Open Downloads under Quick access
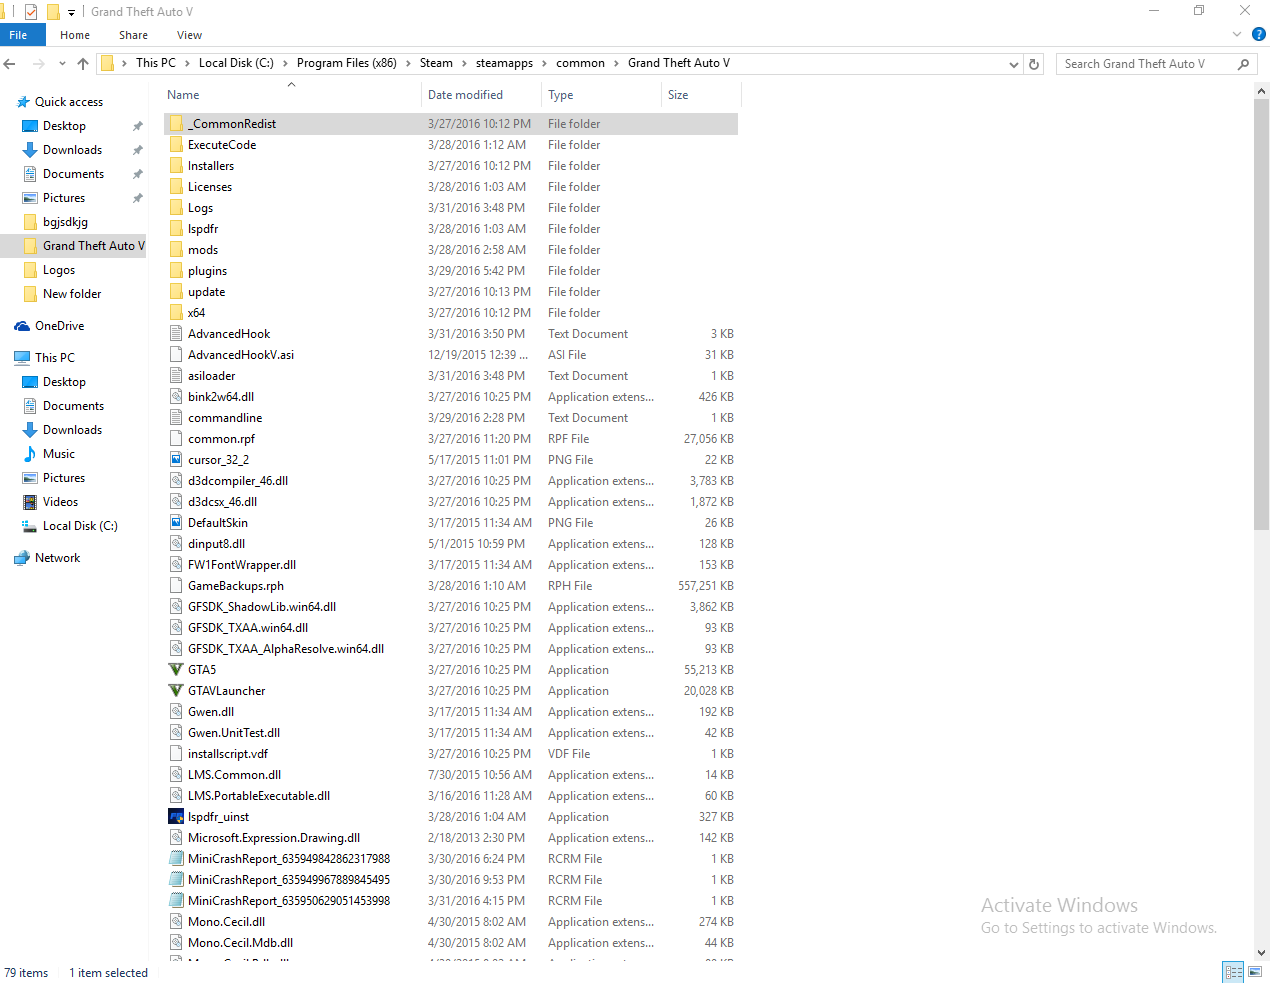This screenshot has height=983, width=1270. [x=72, y=150]
